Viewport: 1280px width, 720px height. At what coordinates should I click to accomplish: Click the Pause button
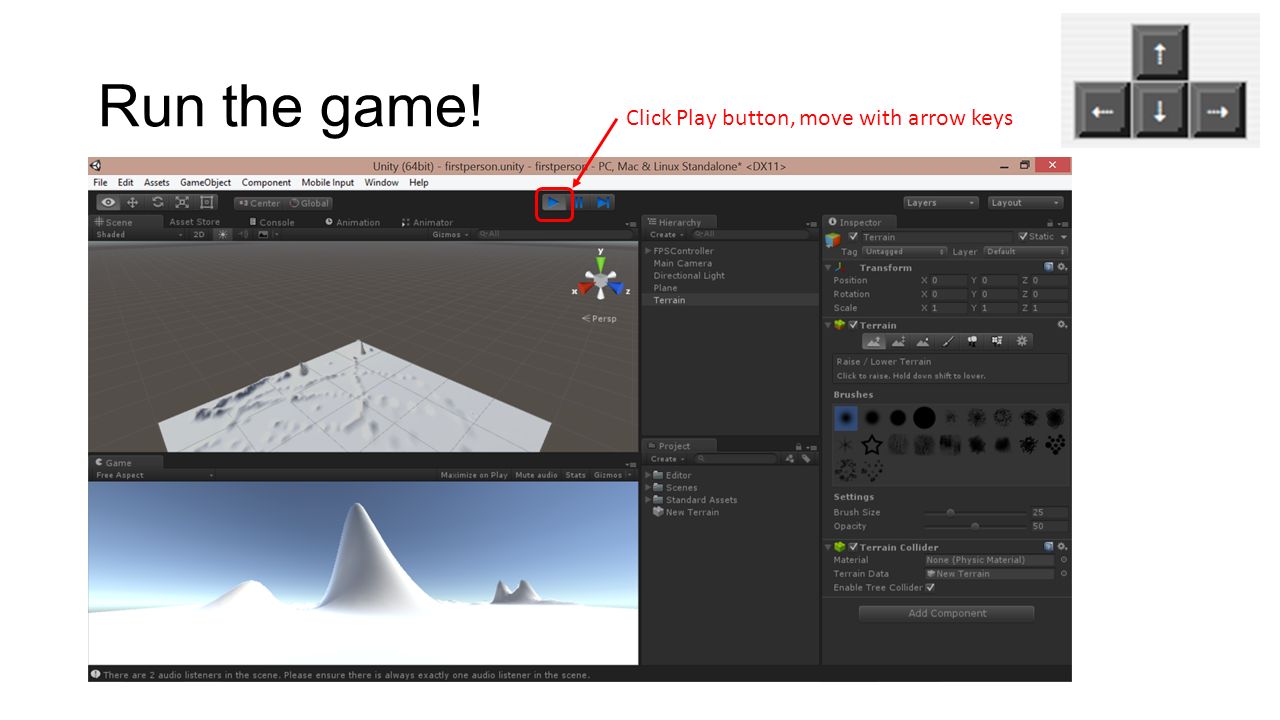[579, 203]
